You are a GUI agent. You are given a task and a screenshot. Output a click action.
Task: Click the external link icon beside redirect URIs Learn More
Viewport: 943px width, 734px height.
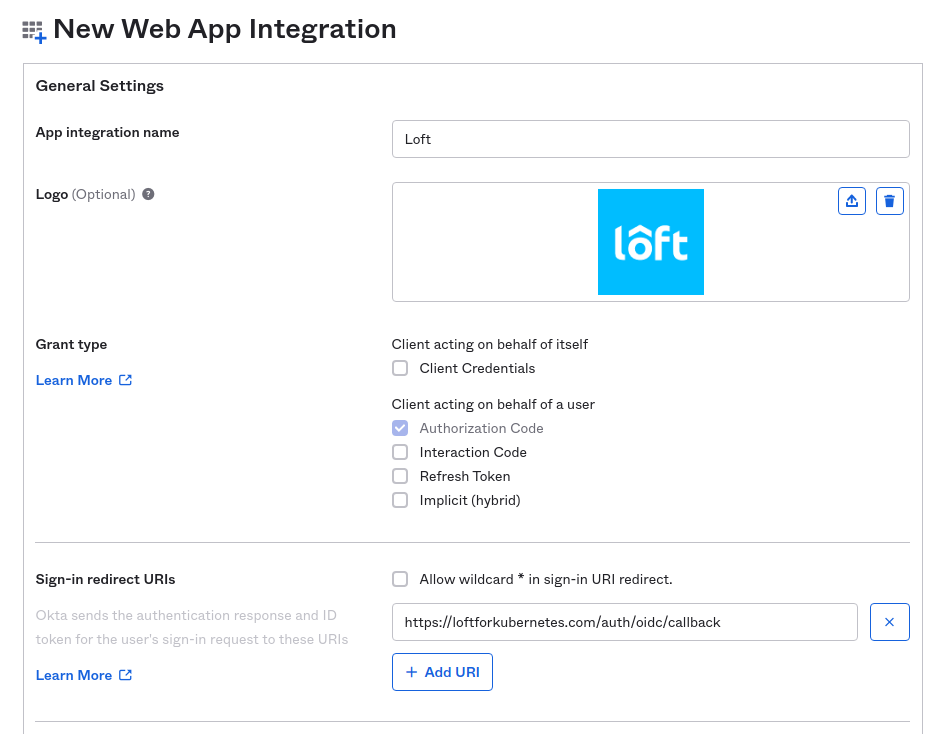123,675
